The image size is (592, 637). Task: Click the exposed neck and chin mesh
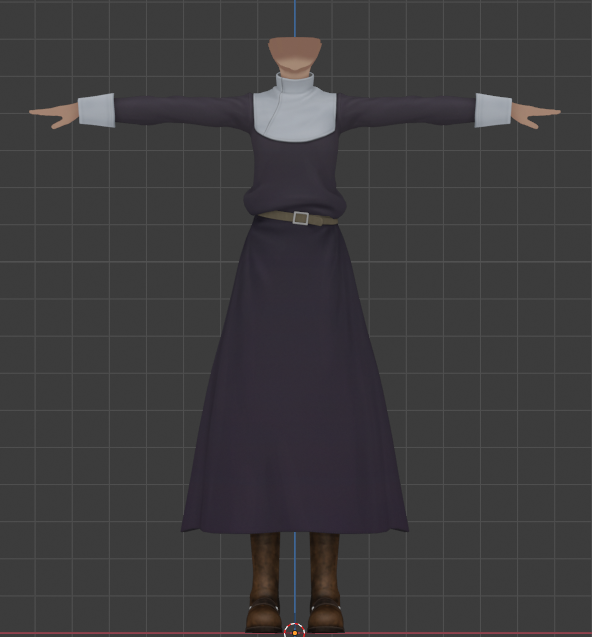[295, 56]
